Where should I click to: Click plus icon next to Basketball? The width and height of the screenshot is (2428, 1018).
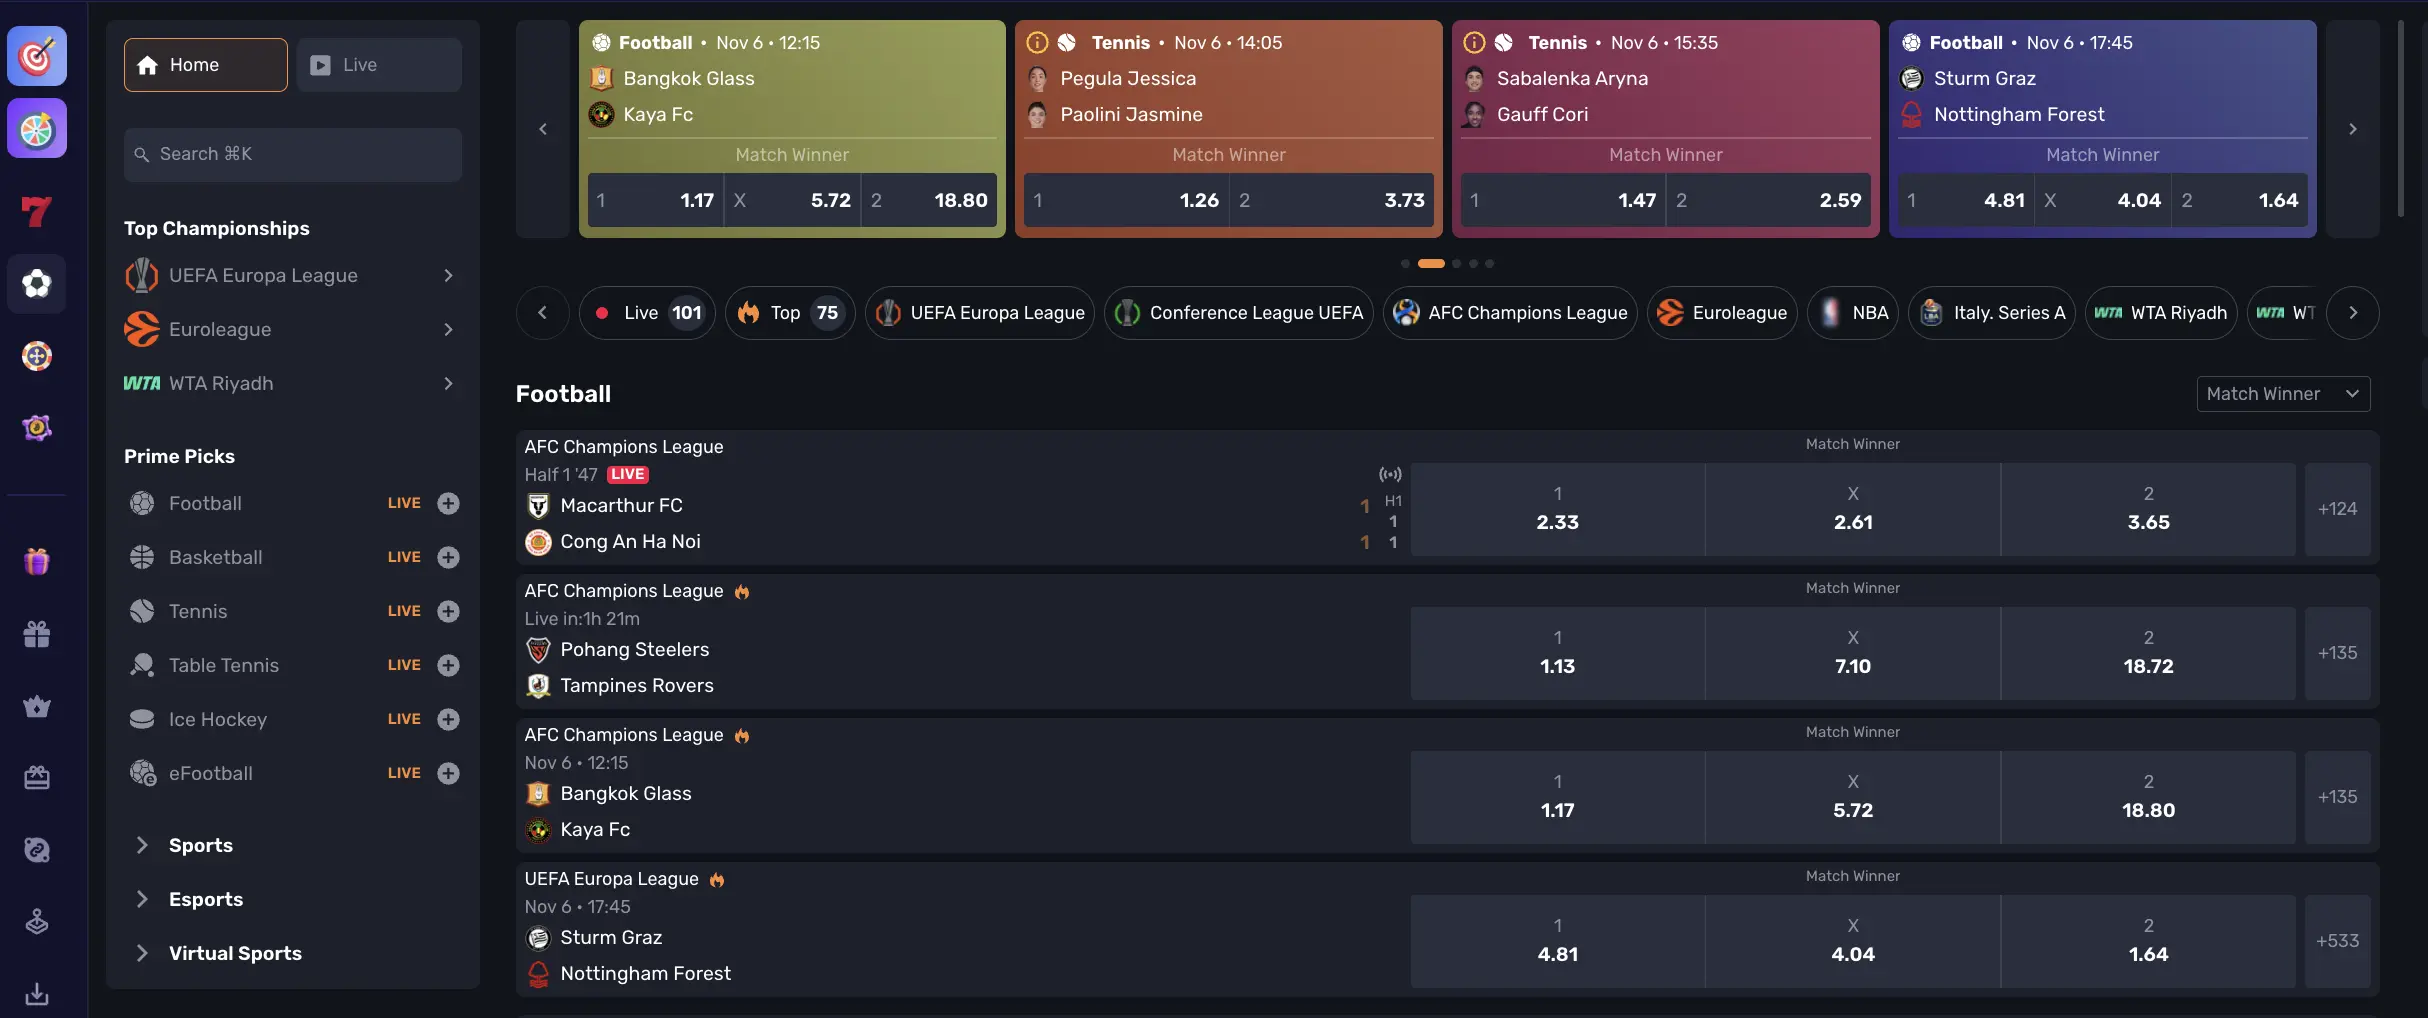point(448,557)
